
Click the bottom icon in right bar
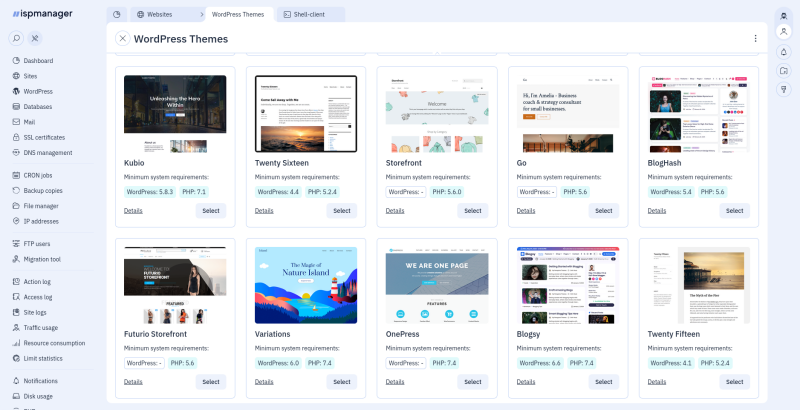tap(784, 89)
